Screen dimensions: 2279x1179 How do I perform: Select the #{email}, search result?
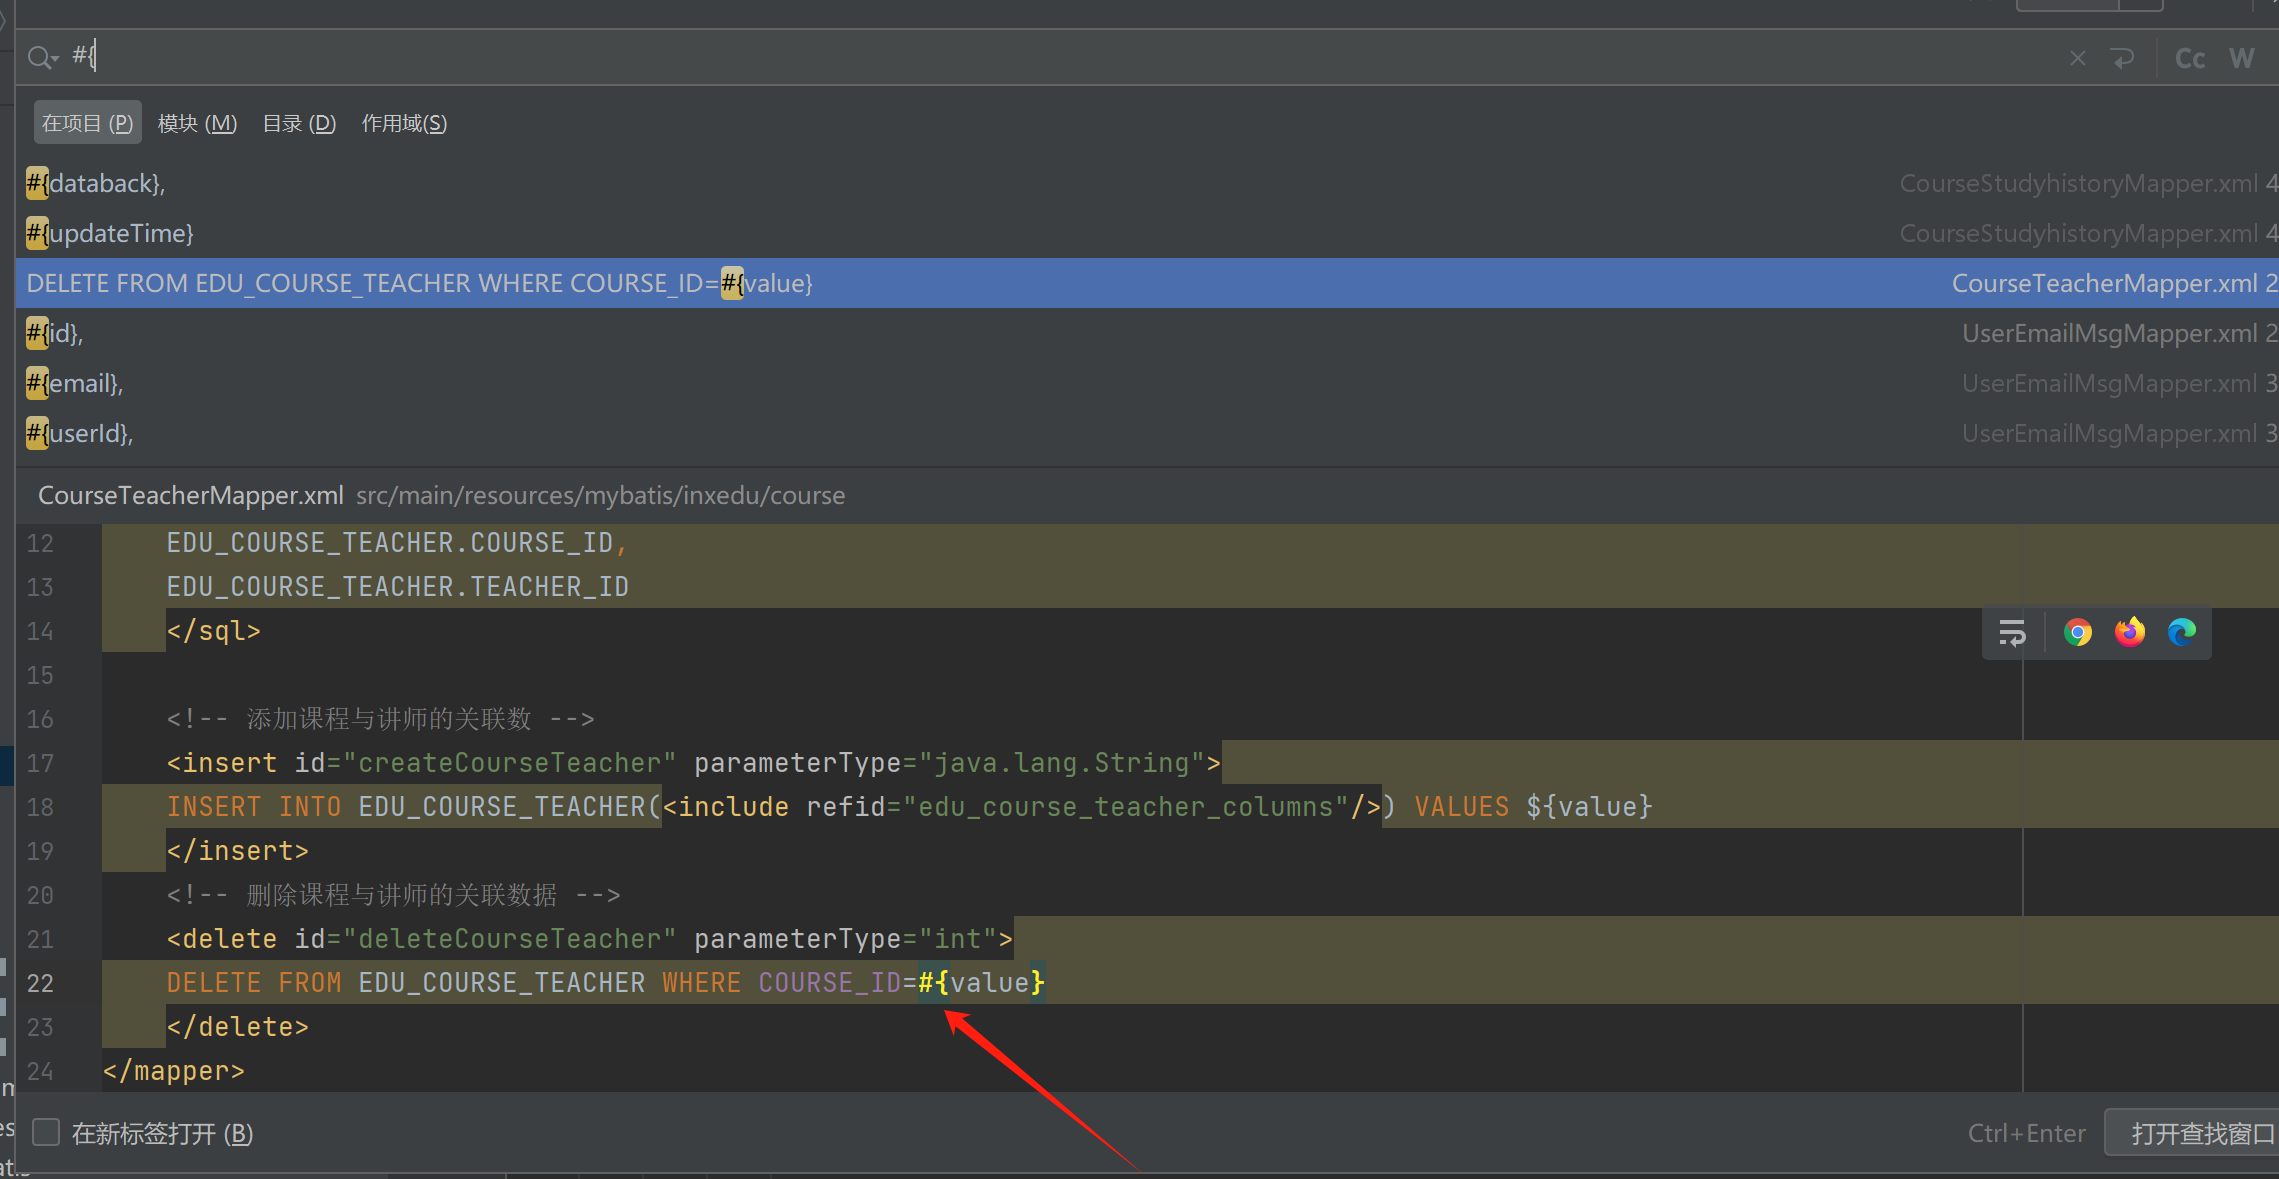pos(1147,383)
